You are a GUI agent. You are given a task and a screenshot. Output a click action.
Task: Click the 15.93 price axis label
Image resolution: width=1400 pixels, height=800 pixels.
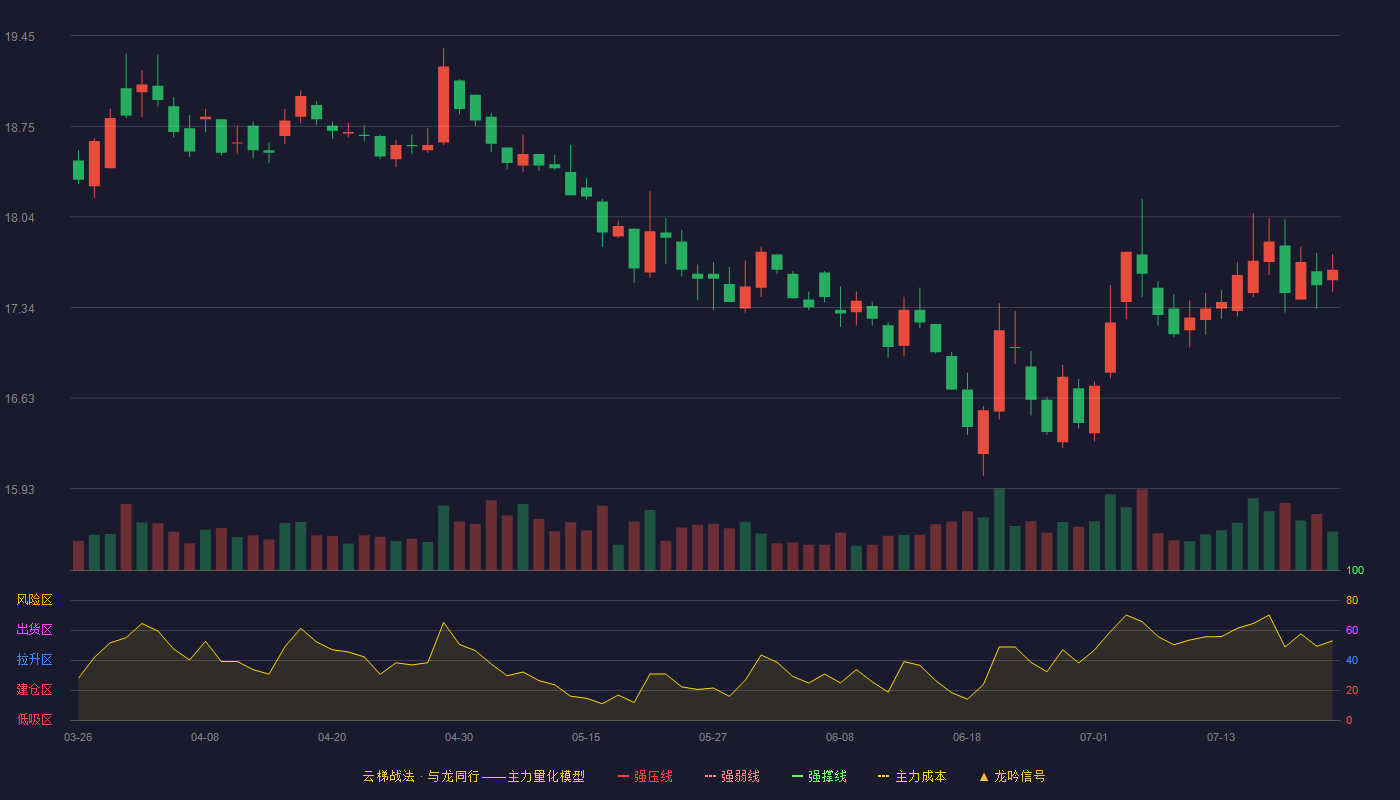pyautogui.click(x=20, y=490)
